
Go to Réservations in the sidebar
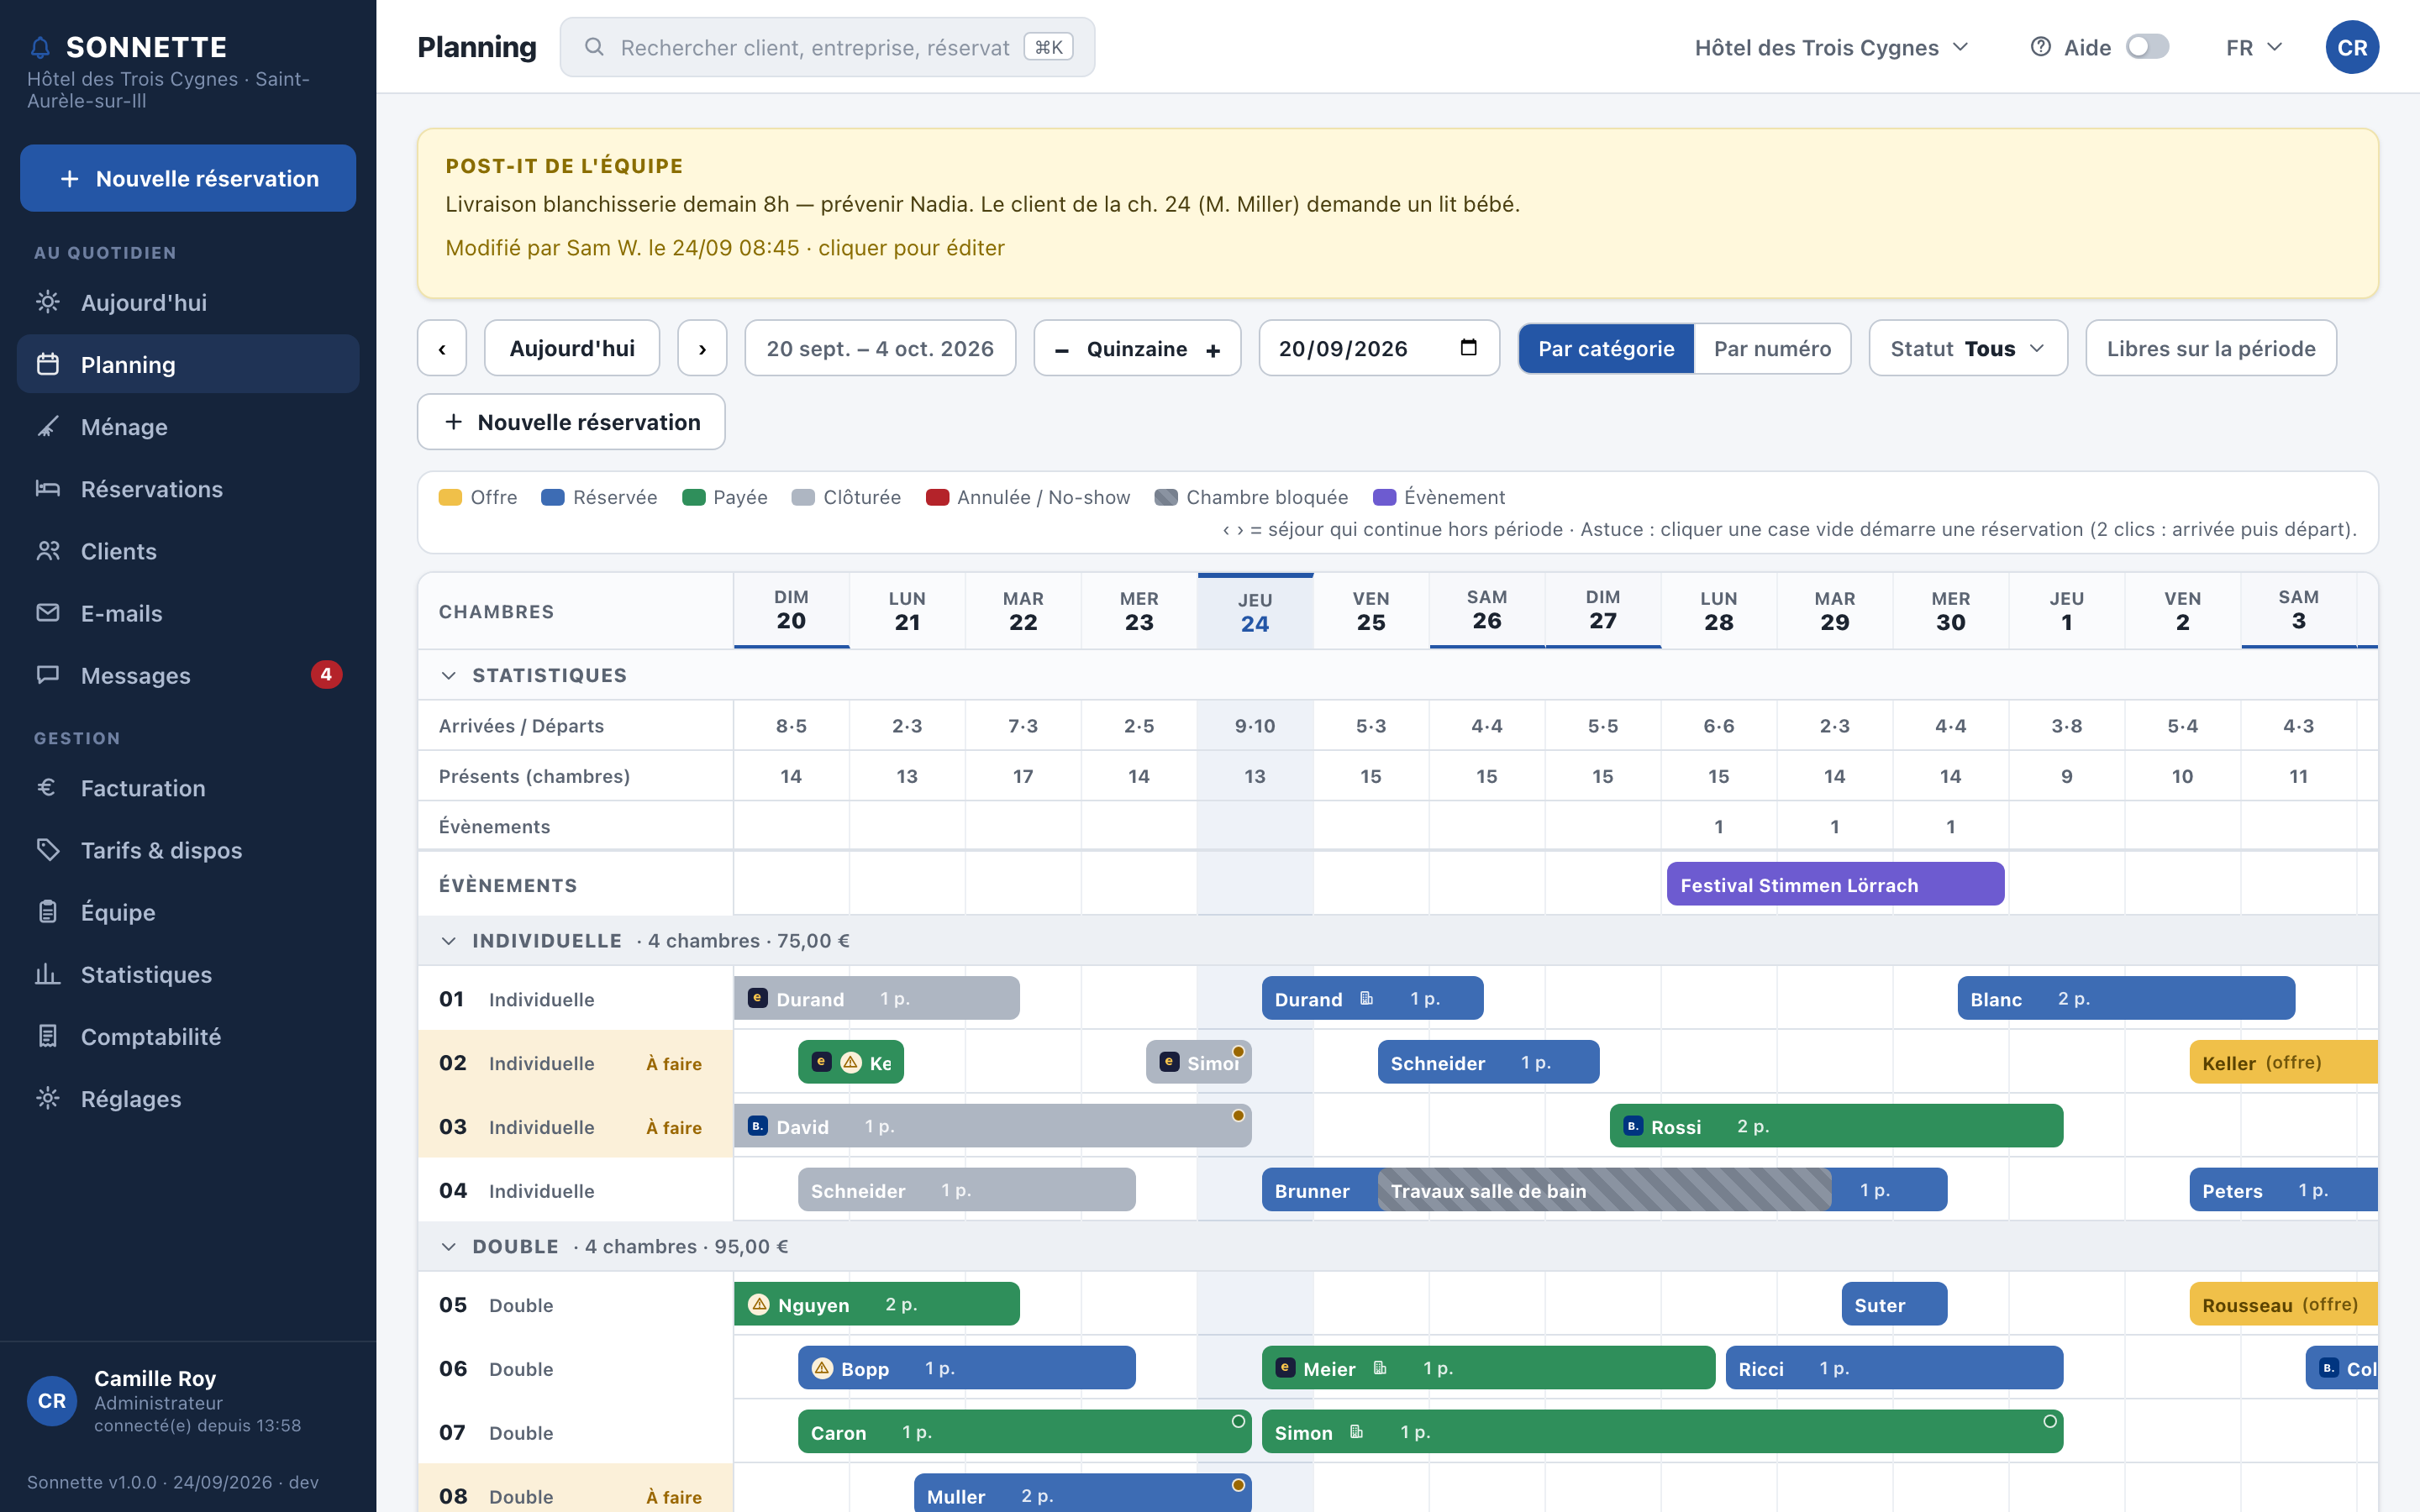click(x=188, y=489)
